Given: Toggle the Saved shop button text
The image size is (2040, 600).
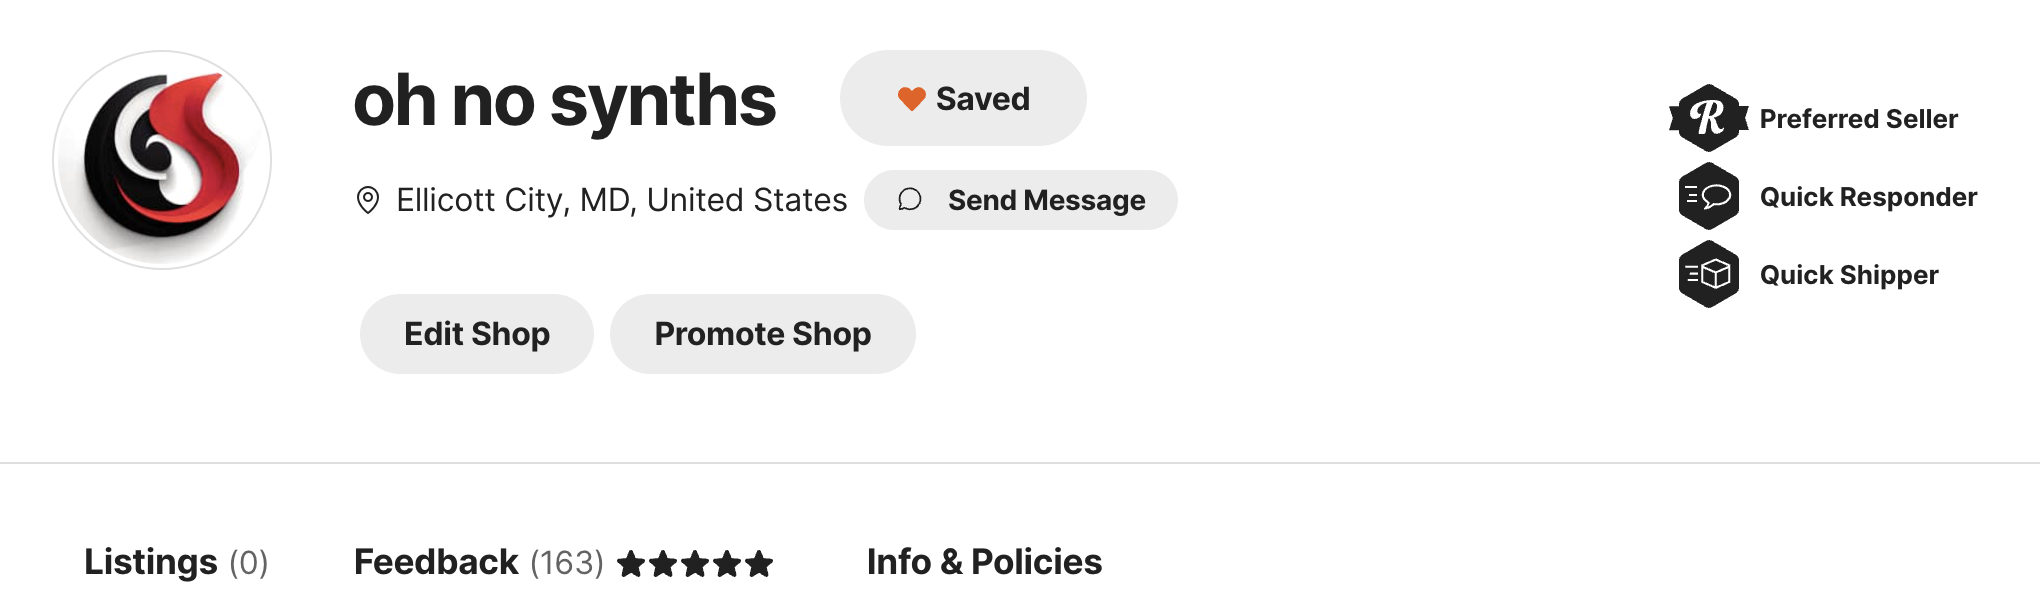Looking at the screenshot, I should pyautogui.click(x=982, y=99).
